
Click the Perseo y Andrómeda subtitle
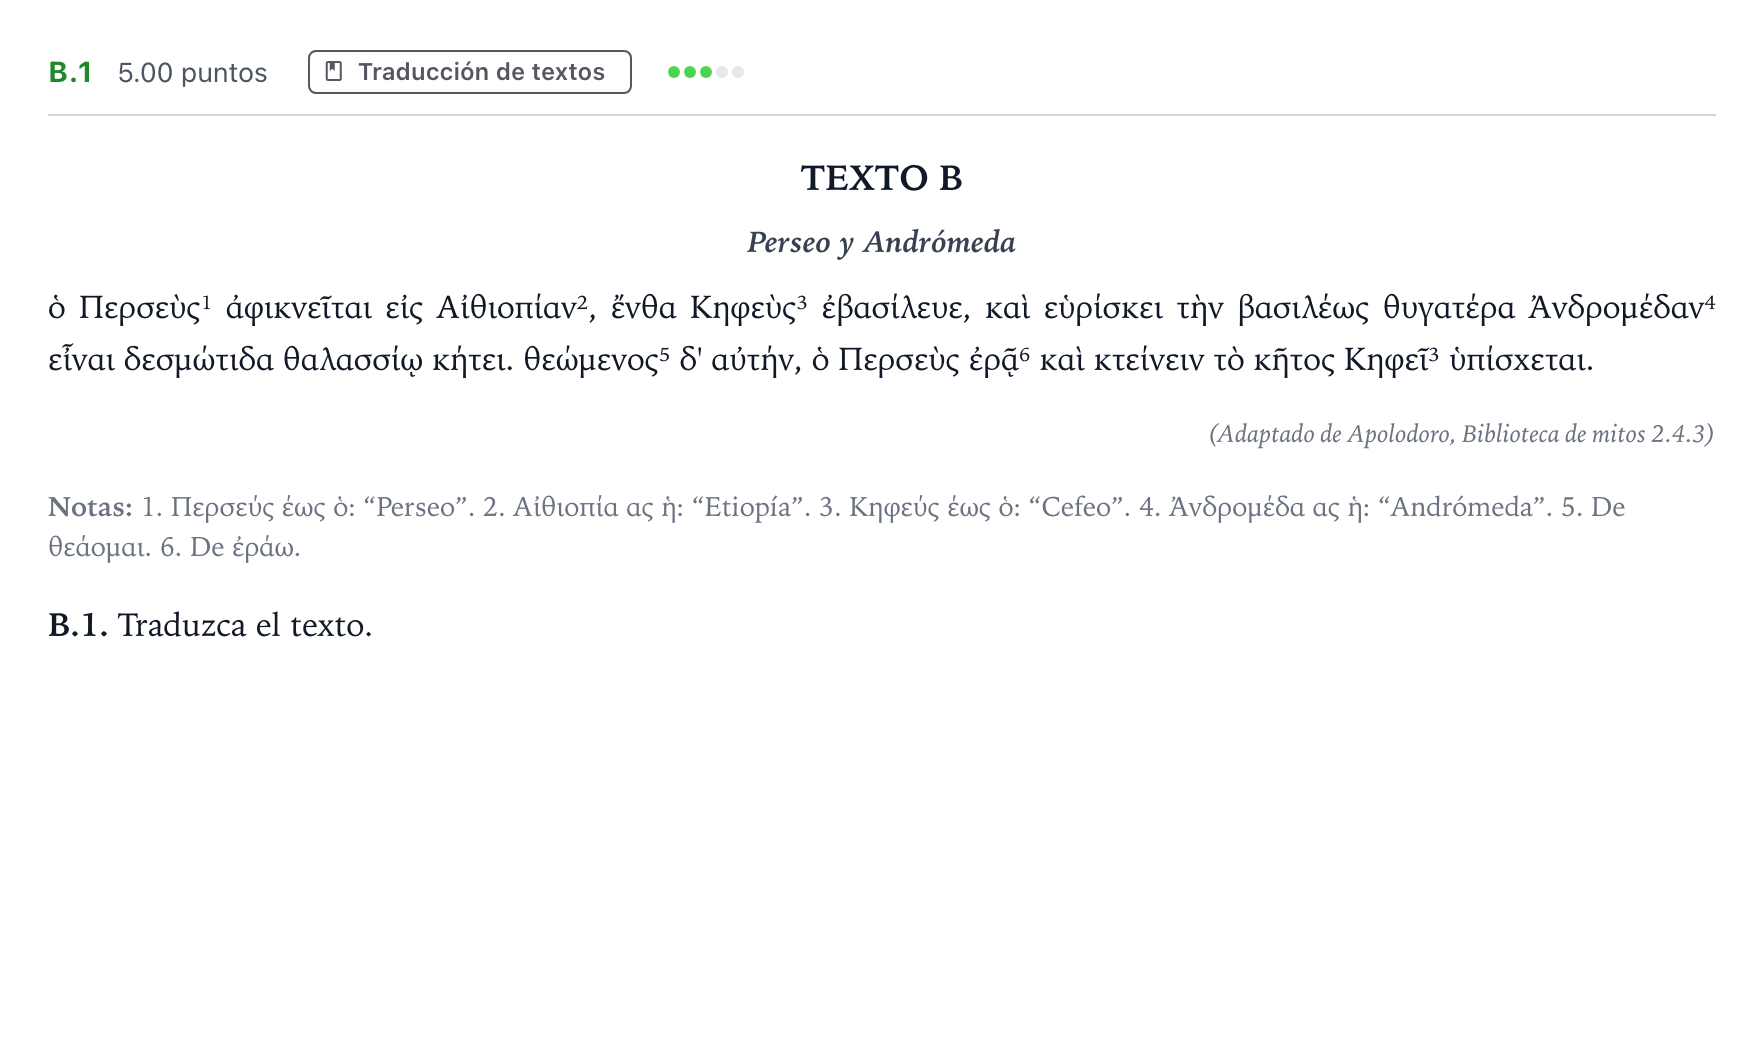tap(881, 242)
